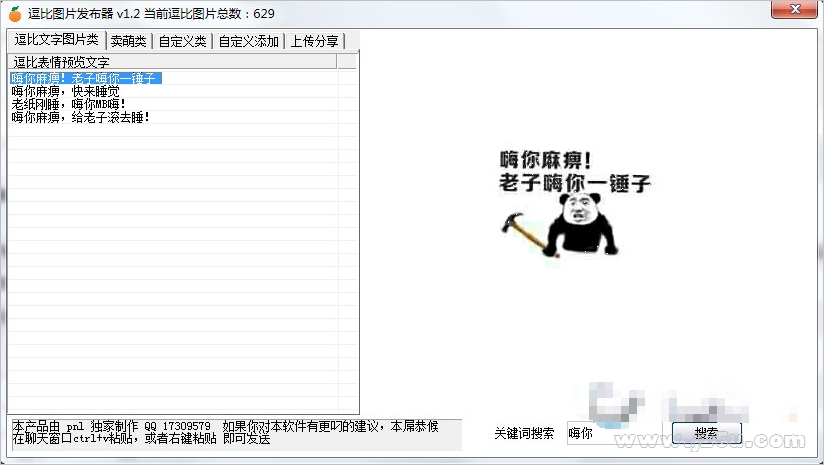Viewport: 824px width, 465px height.
Task: Click the 搜索 button
Action: coord(706,433)
